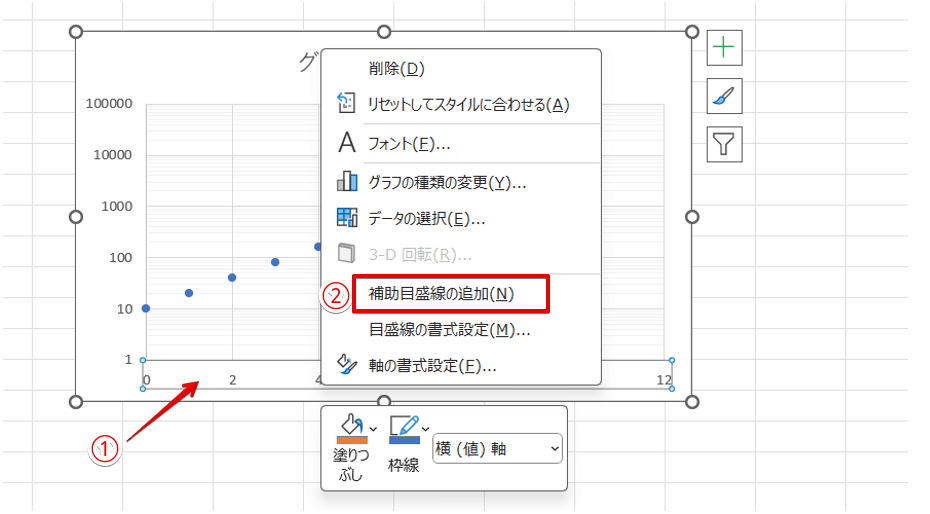
Task: Click the data point near value 10
Action: pos(146,308)
